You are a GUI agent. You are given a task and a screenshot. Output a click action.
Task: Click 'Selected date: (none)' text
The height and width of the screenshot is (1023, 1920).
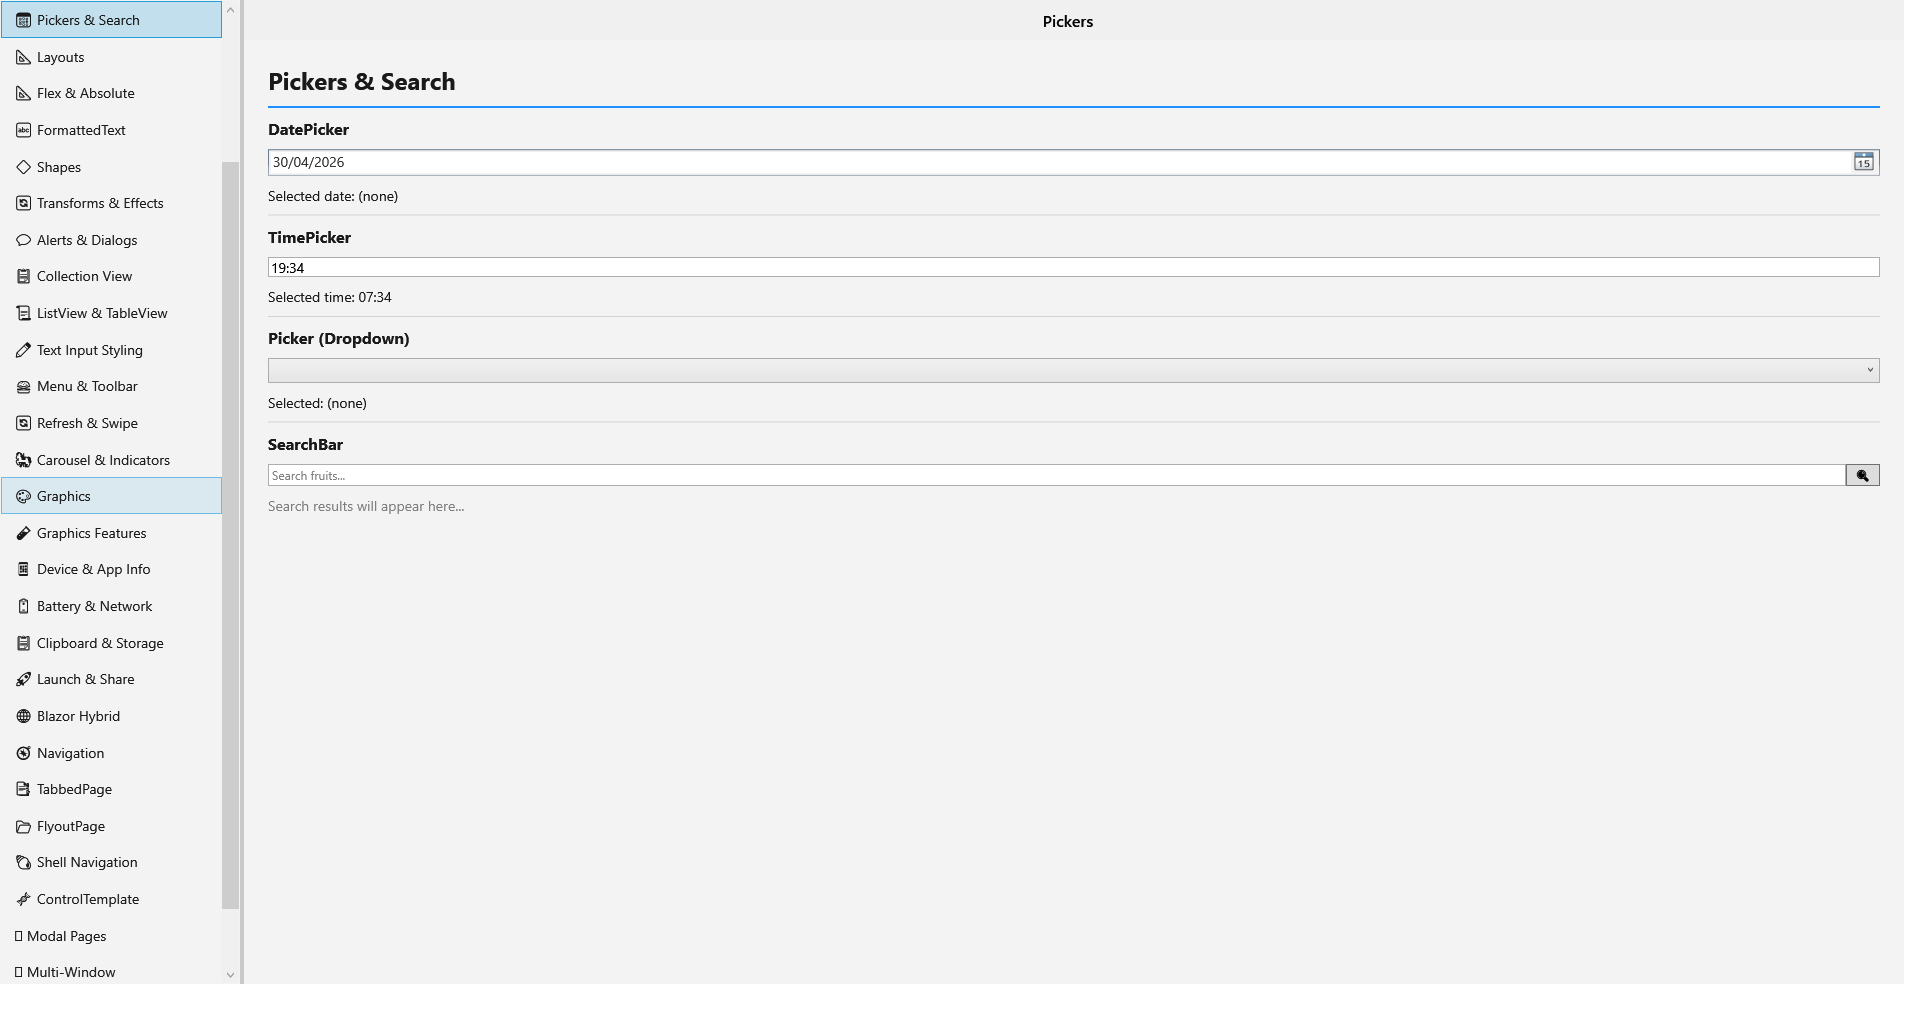pyautogui.click(x=333, y=196)
